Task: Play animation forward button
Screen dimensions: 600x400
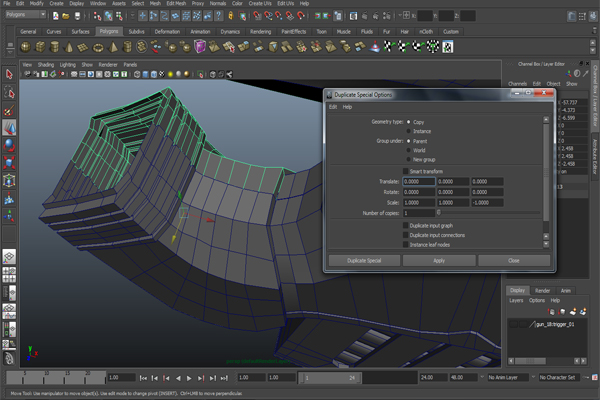Action: tap(189, 378)
